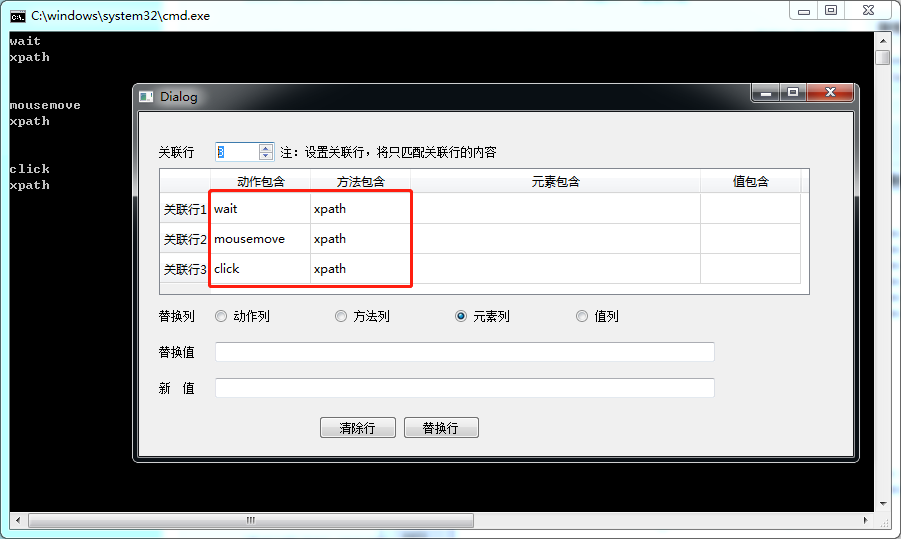Click the 'mousemove' table cell
The width and height of the screenshot is (901, 539).
coord(261,238)
